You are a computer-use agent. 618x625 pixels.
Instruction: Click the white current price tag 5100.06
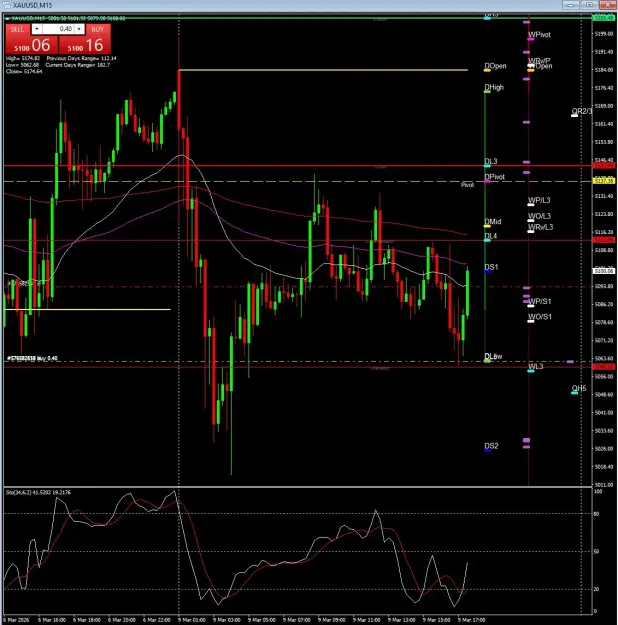[x=604, y=271]
